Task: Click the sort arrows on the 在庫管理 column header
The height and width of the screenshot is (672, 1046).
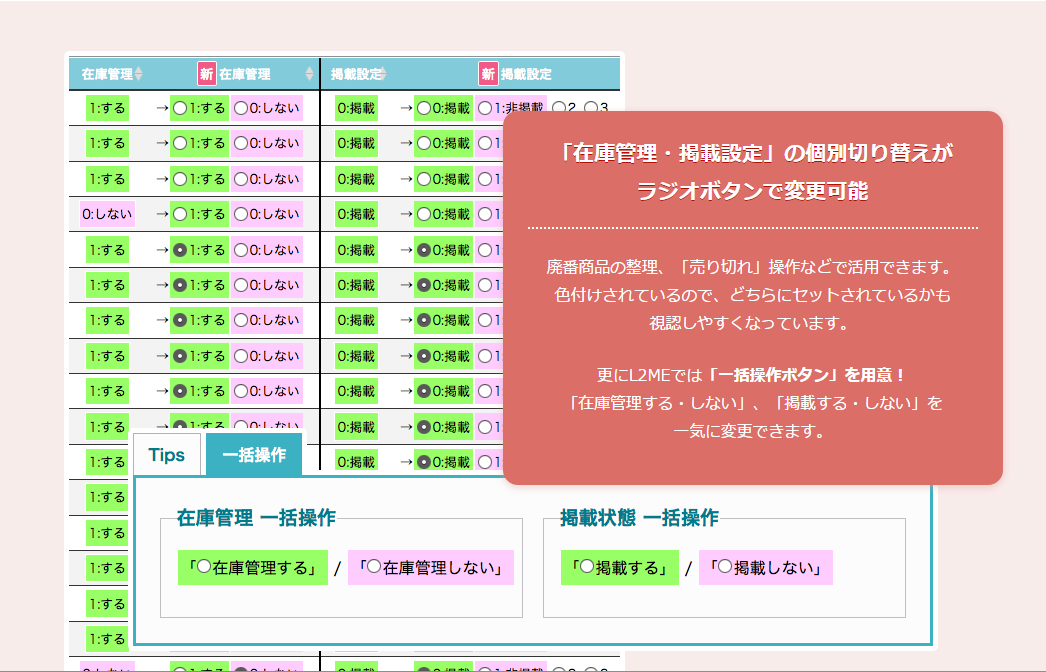Action: click(x=137, y=72)
